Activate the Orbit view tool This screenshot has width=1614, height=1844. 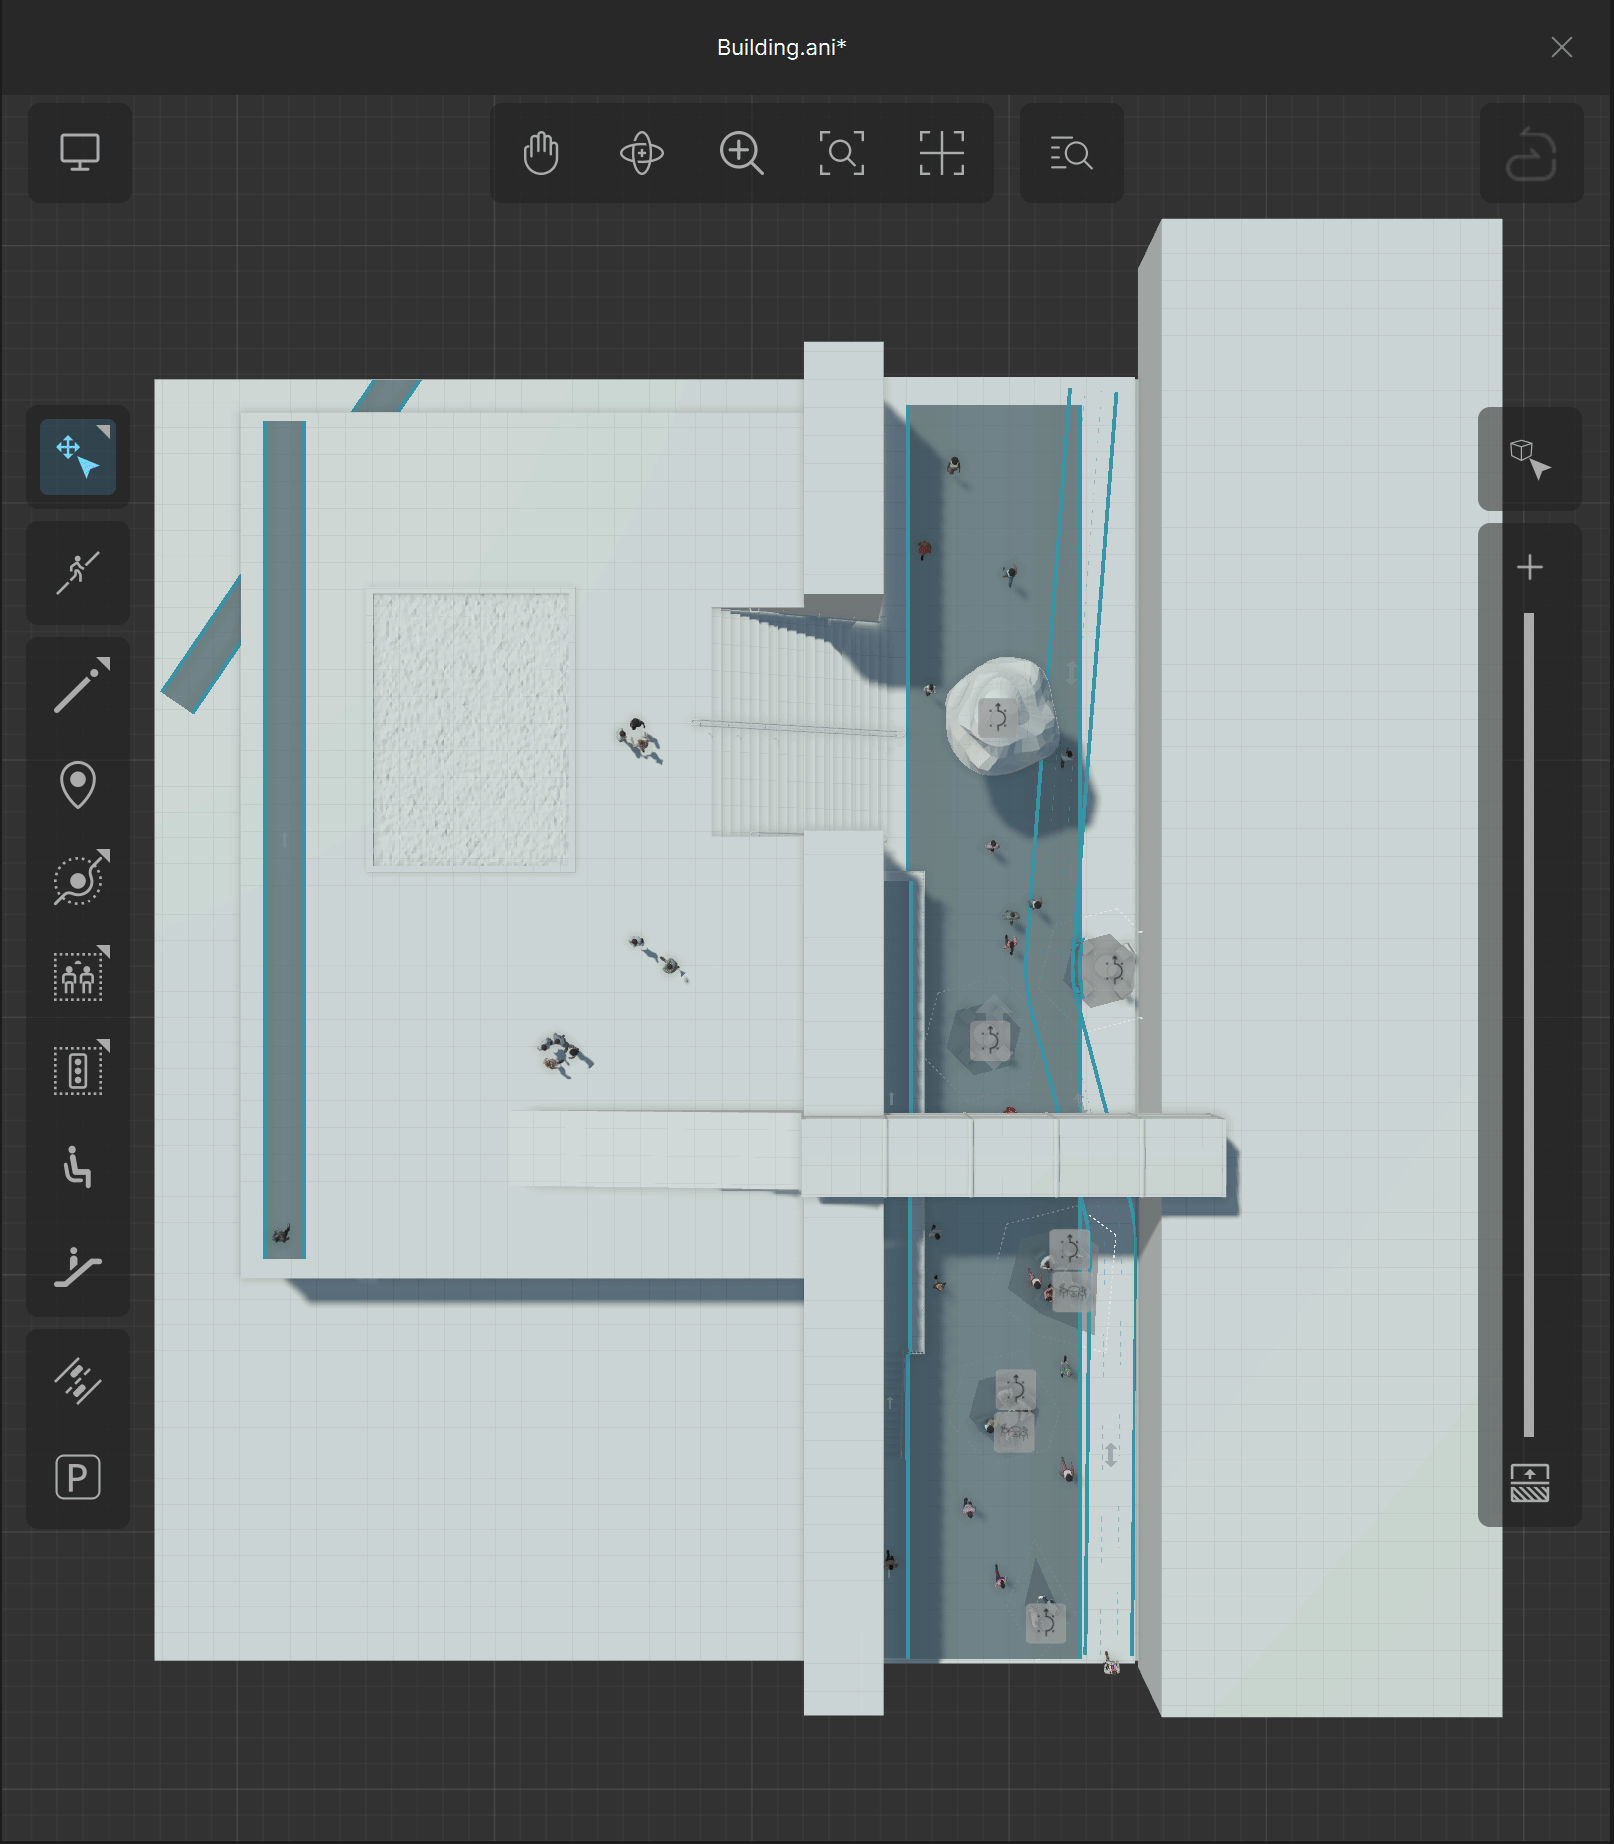641,153
